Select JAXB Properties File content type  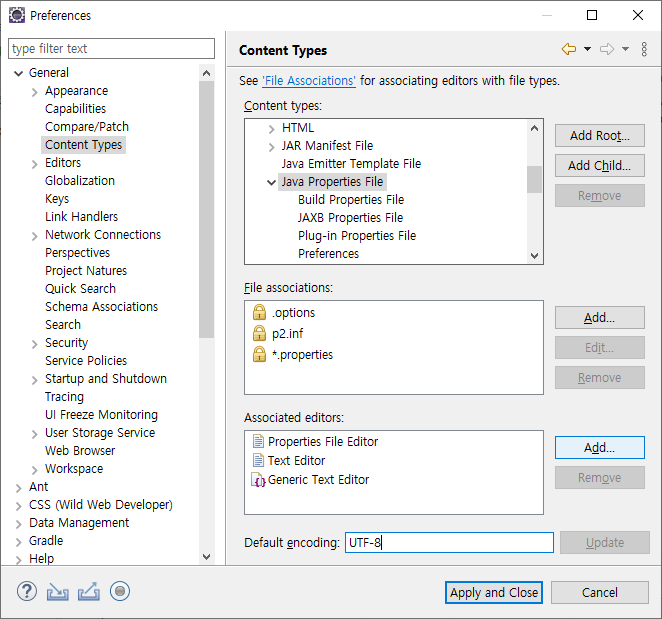point(350,217)
